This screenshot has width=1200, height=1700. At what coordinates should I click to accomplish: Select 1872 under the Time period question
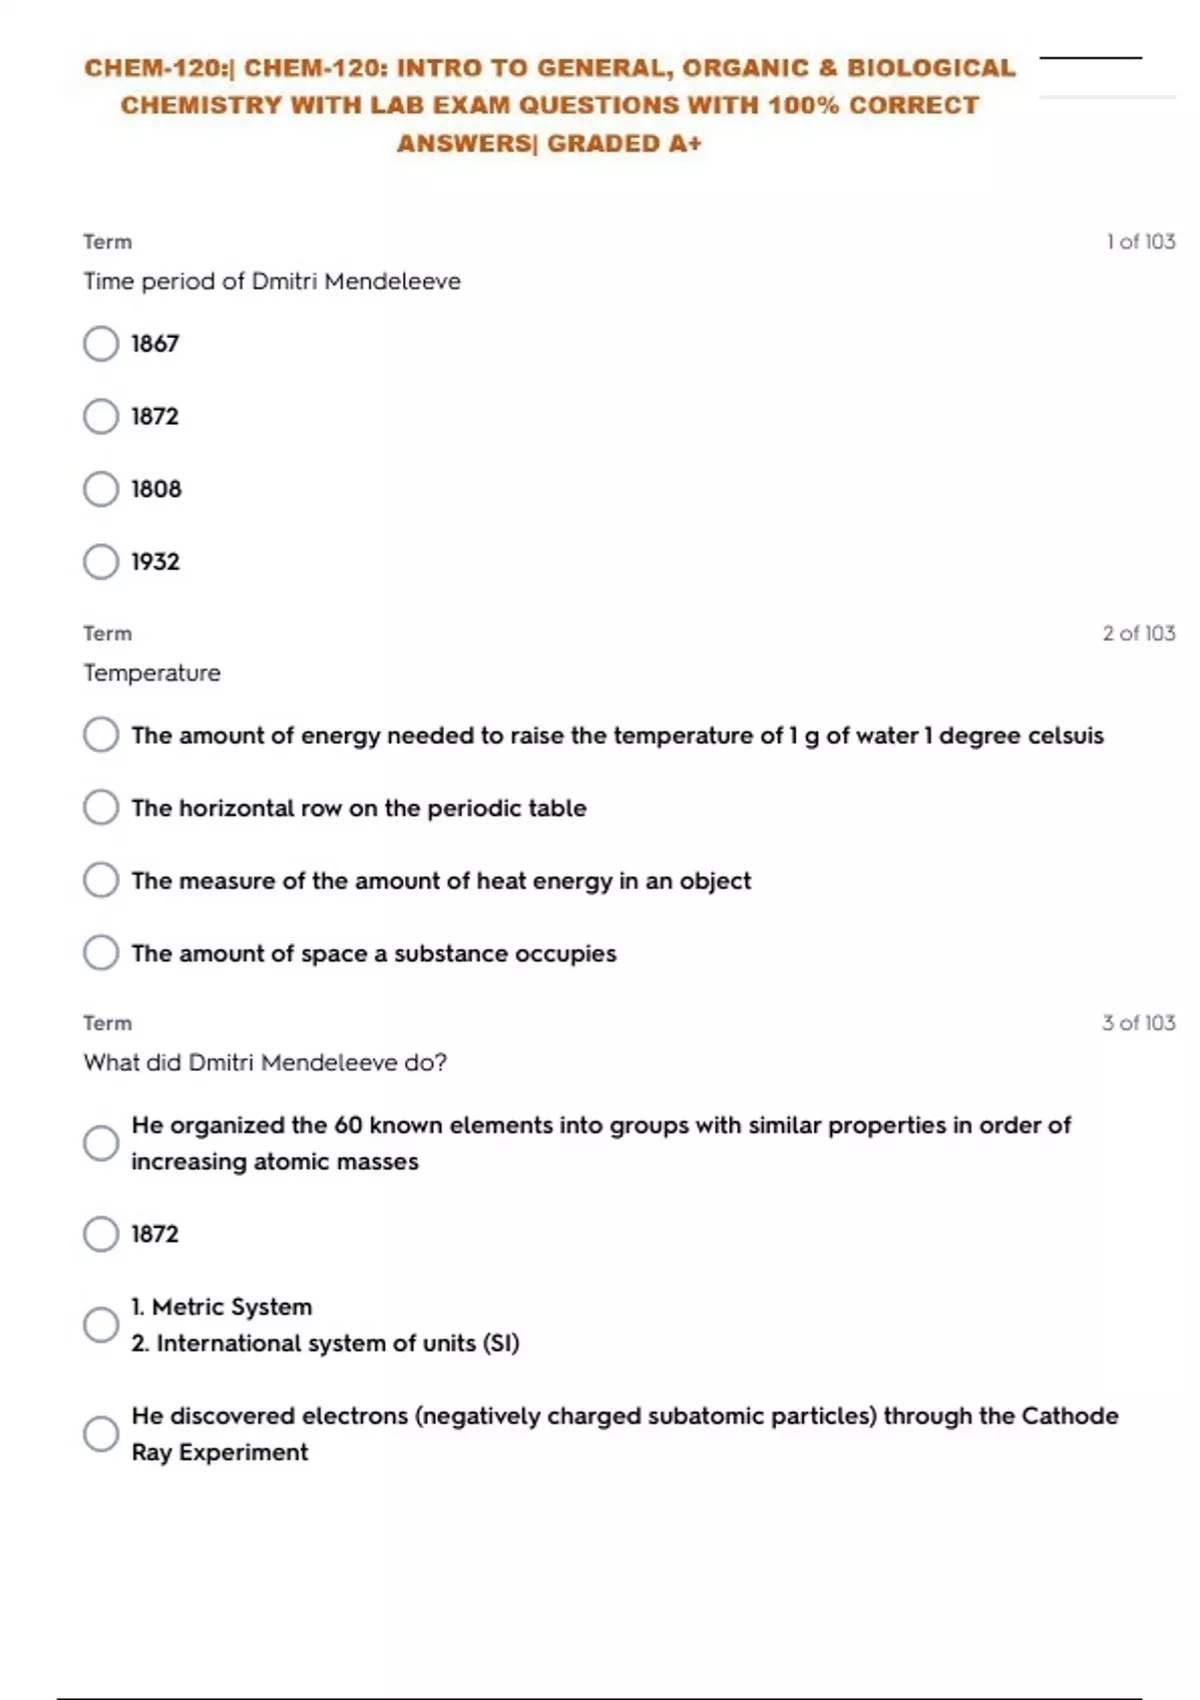click(x=101, y=416)
